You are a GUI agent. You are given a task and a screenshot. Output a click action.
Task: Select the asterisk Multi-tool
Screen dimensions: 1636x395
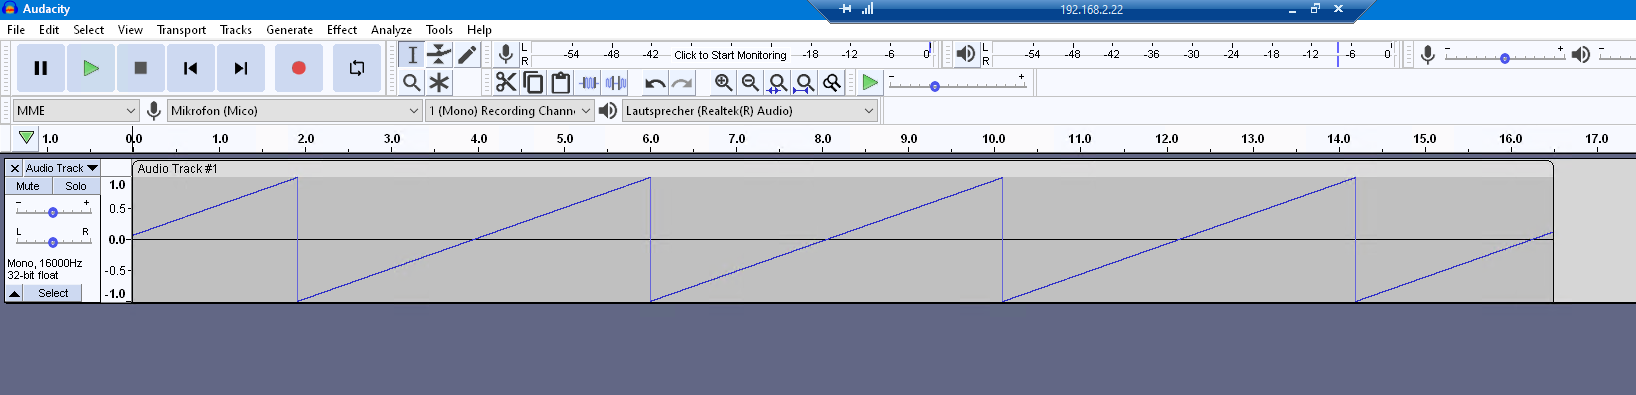439,82
